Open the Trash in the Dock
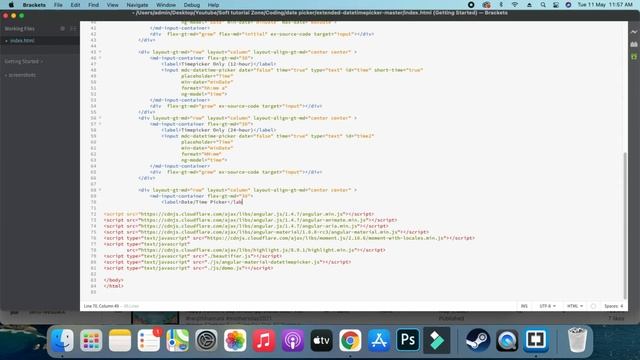 (x=578, y=340)
